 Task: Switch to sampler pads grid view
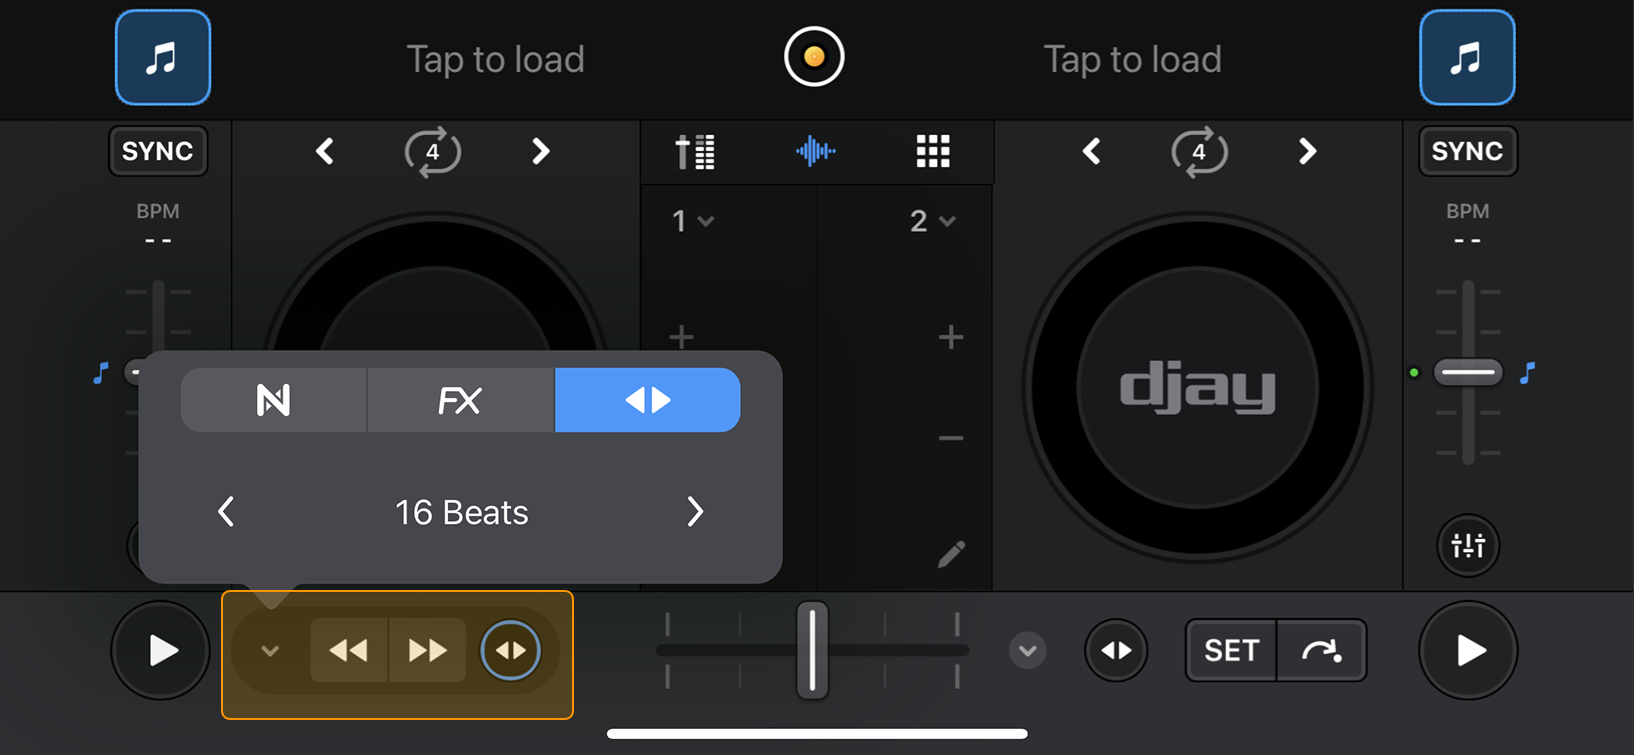pyautogui.click(x=933, y=152)
